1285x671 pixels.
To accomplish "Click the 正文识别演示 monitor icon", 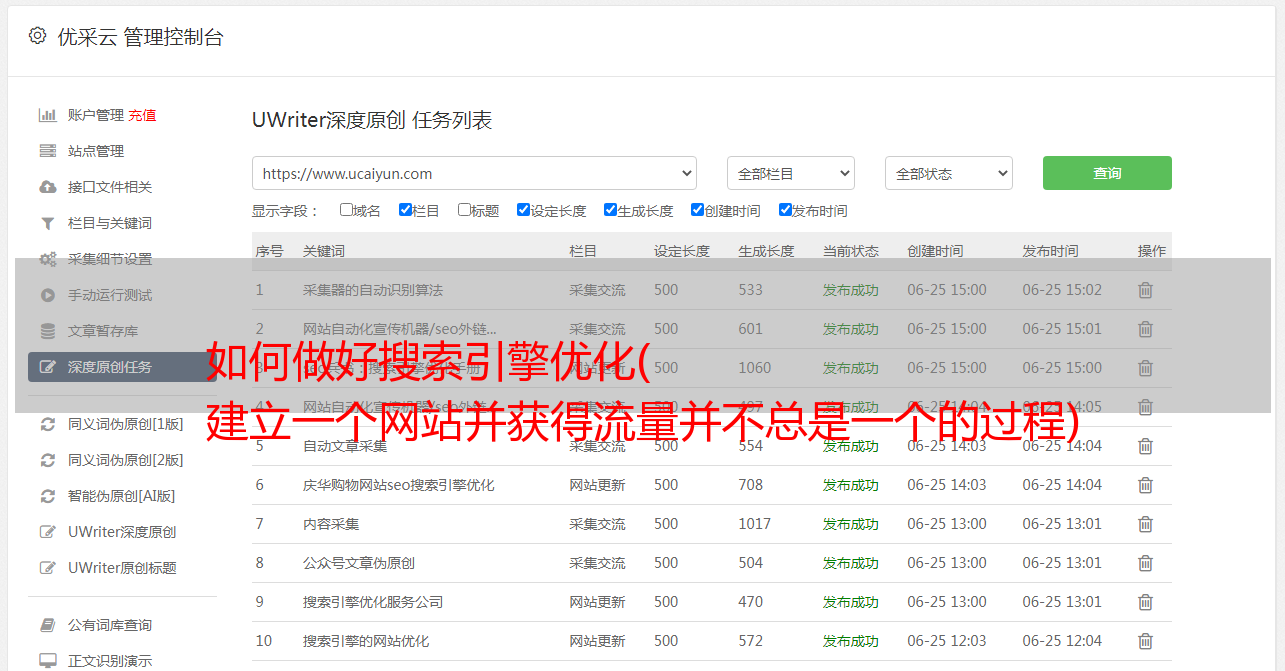I will pos(47,661).
